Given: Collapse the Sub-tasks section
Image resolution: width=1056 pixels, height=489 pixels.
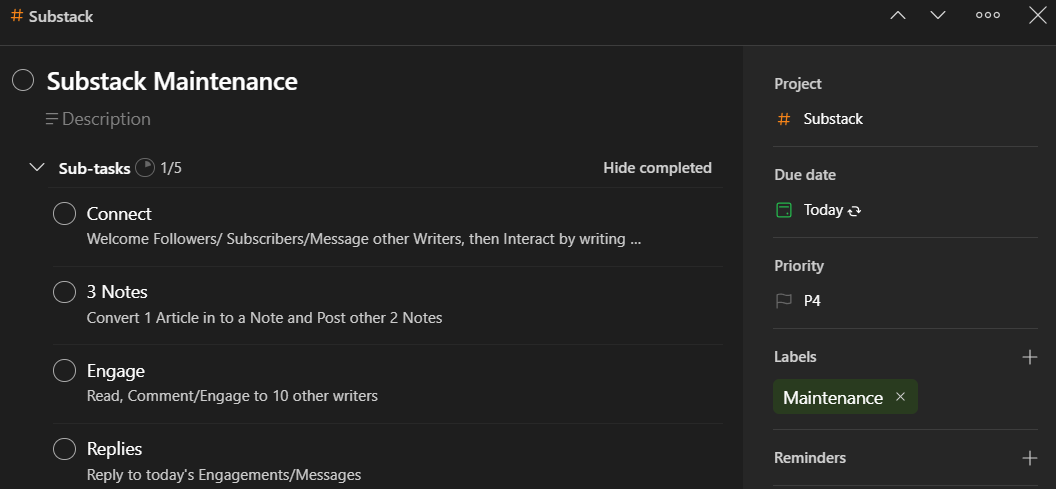Looking at the screenshot, I should pos(37,167).
